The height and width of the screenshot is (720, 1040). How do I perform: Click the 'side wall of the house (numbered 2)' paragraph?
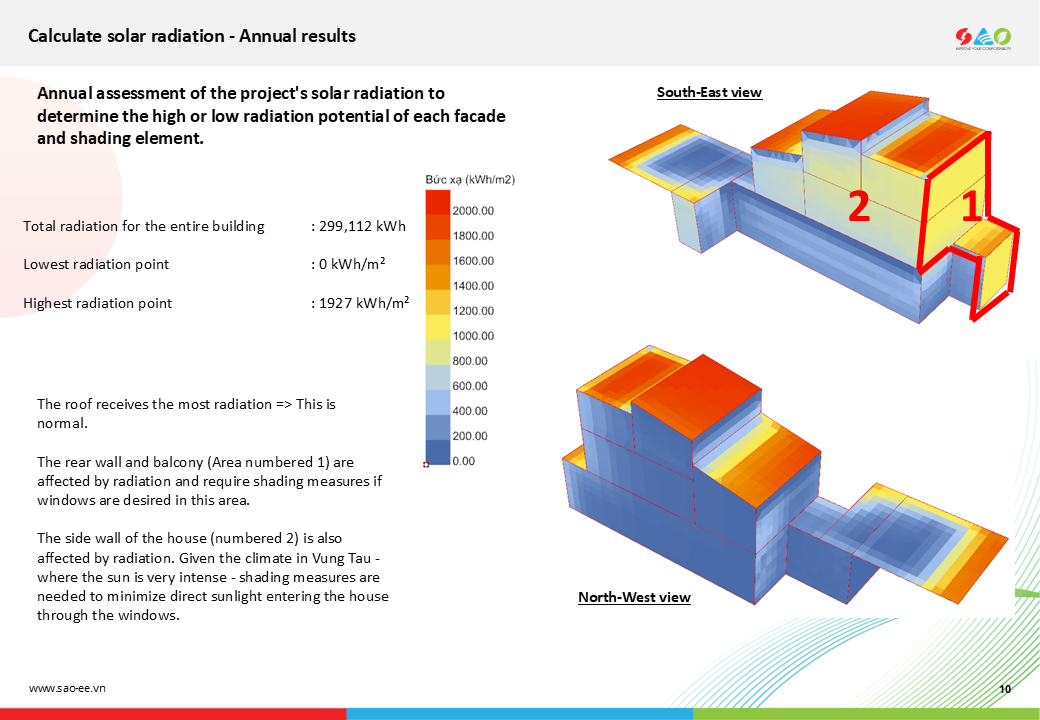pyautogui.click(x=213, y=577)
